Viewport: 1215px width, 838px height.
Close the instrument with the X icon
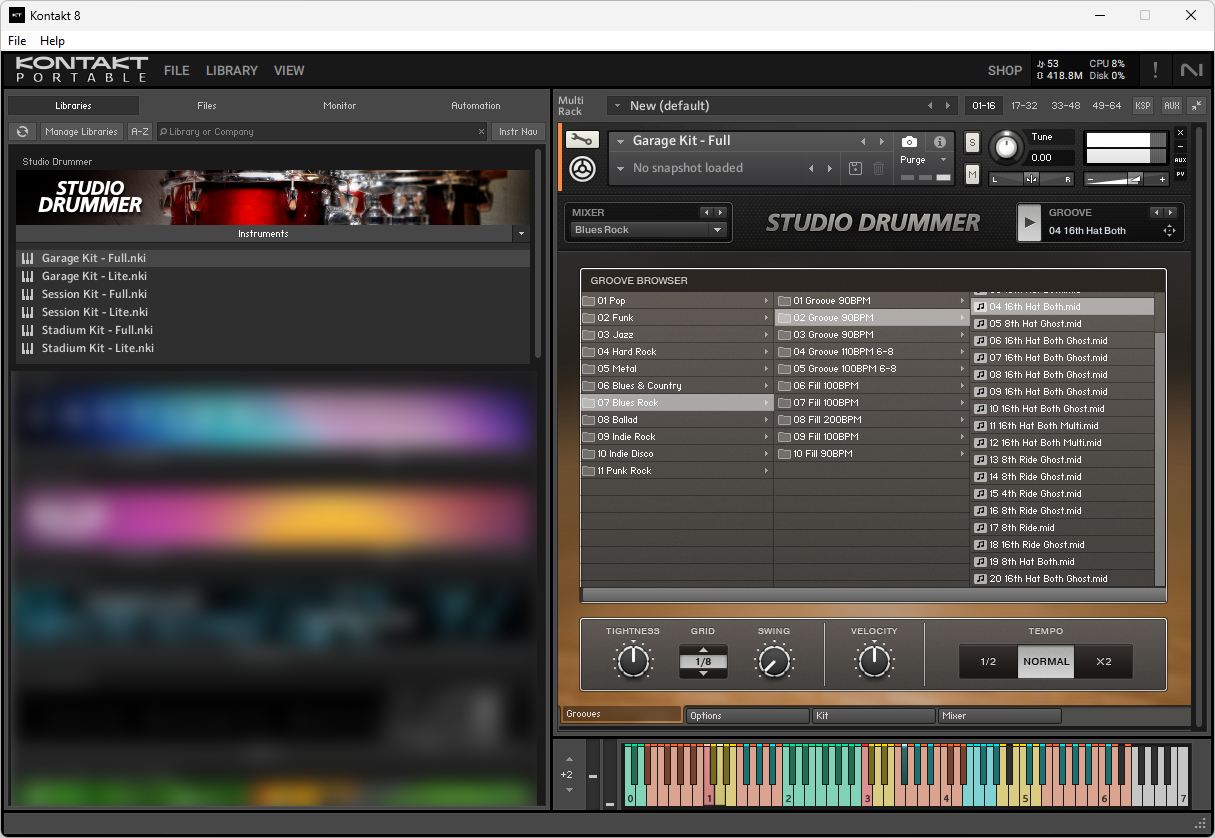(x=1180, y=132)
